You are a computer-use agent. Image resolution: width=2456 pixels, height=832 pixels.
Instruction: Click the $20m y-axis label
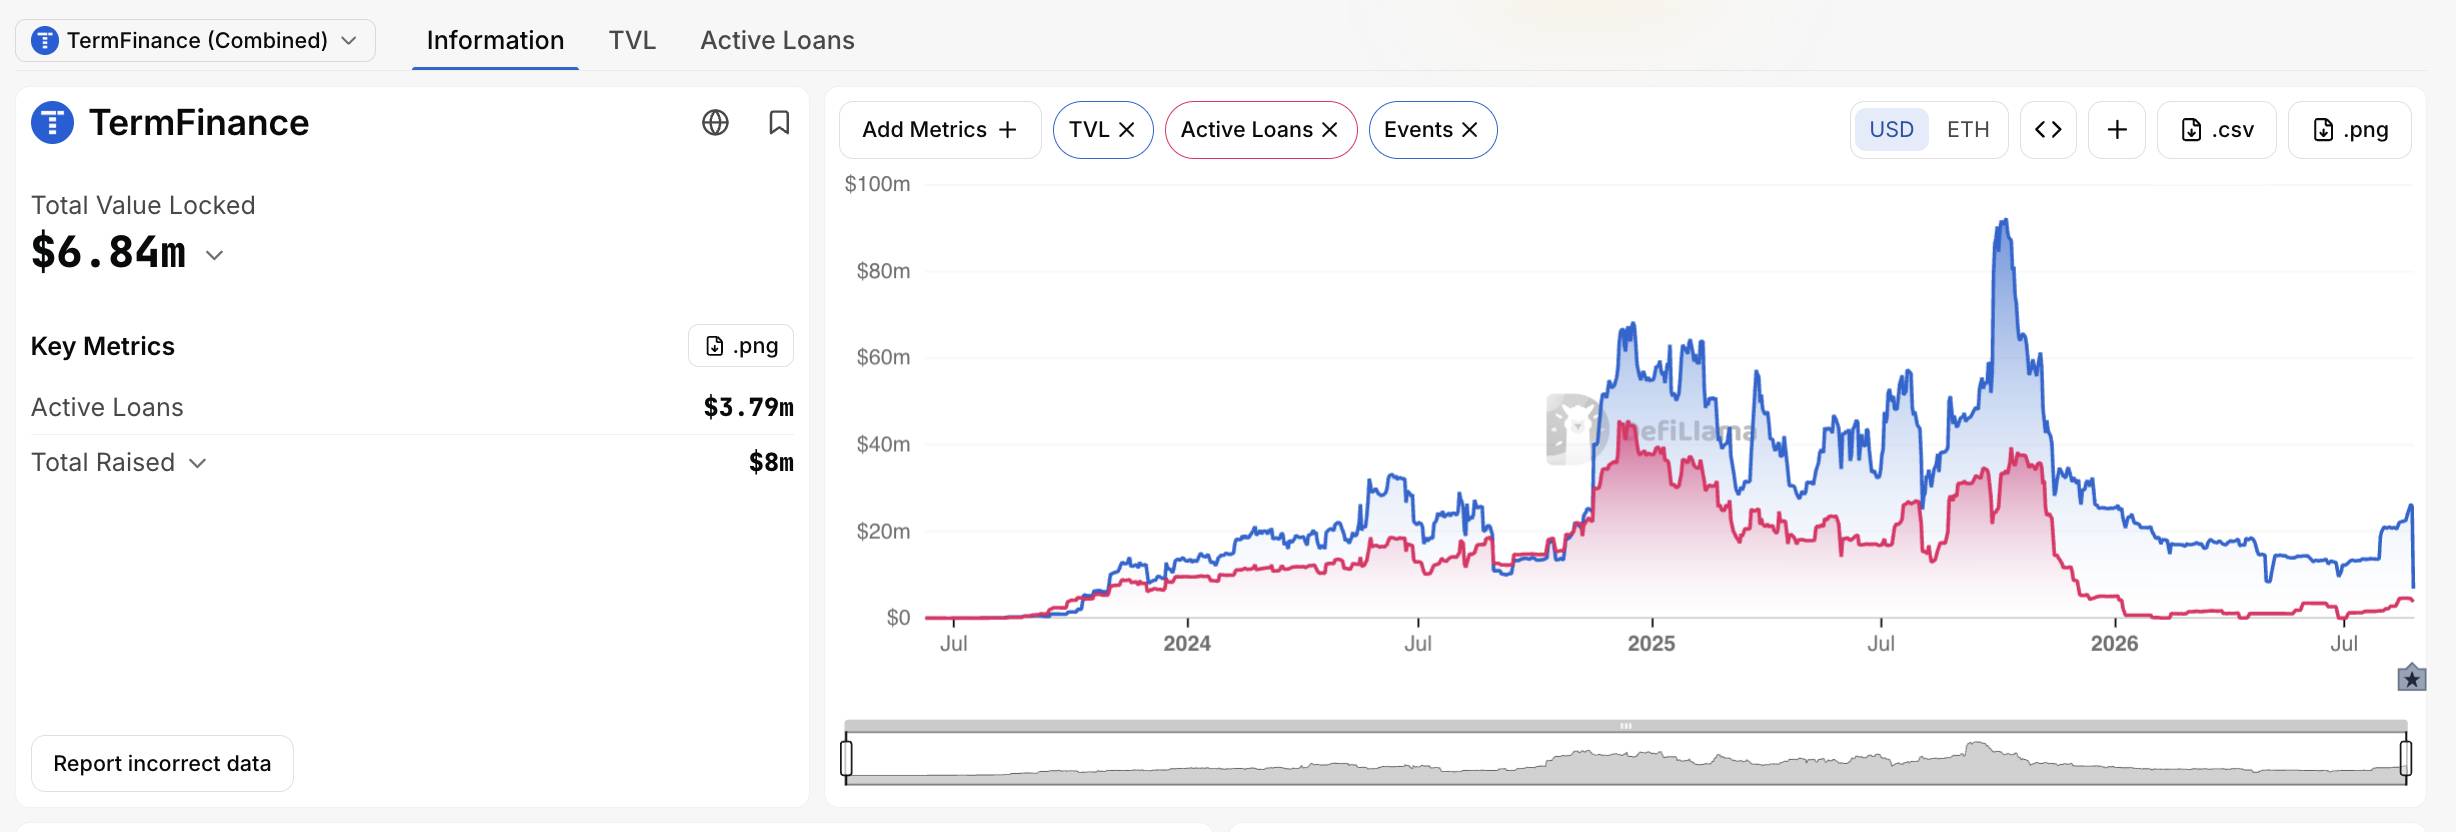click(883, 531)
